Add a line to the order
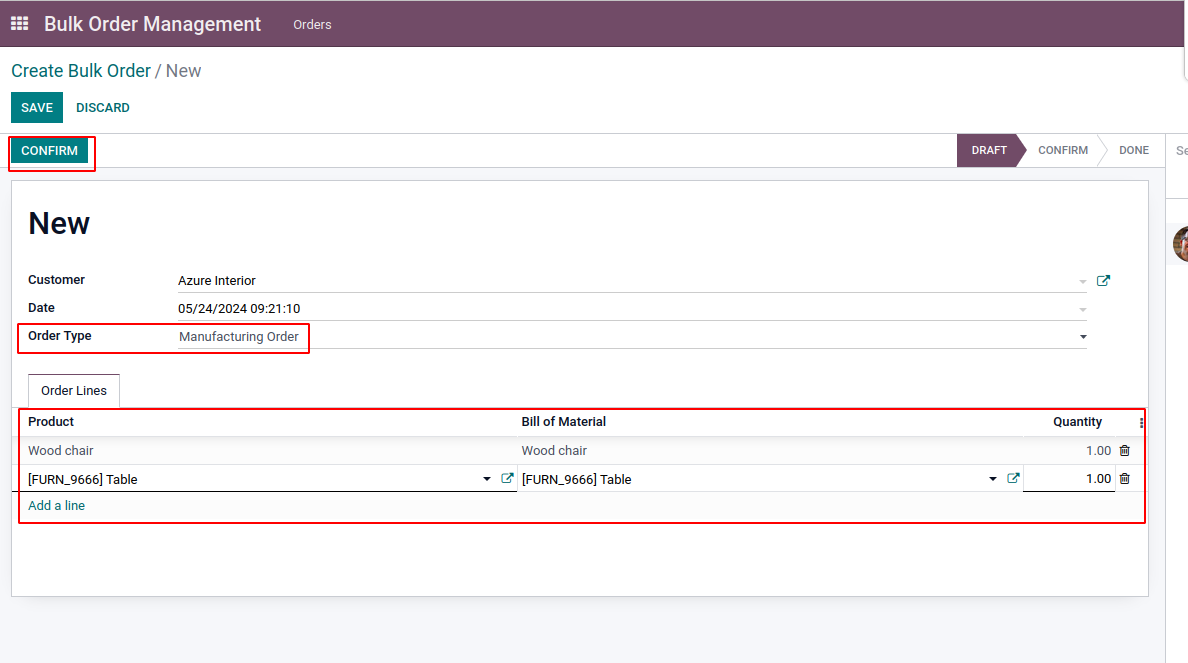1188x663 pixels. point(56,505)
